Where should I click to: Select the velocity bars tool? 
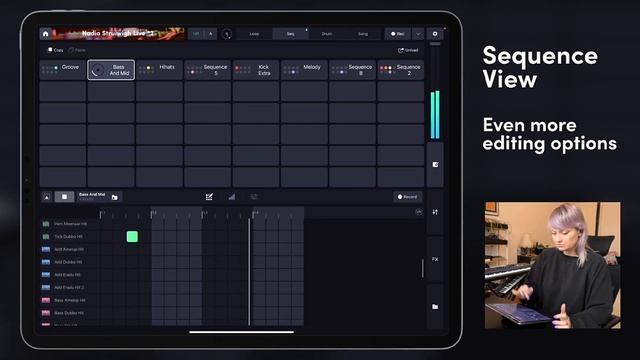232,197
